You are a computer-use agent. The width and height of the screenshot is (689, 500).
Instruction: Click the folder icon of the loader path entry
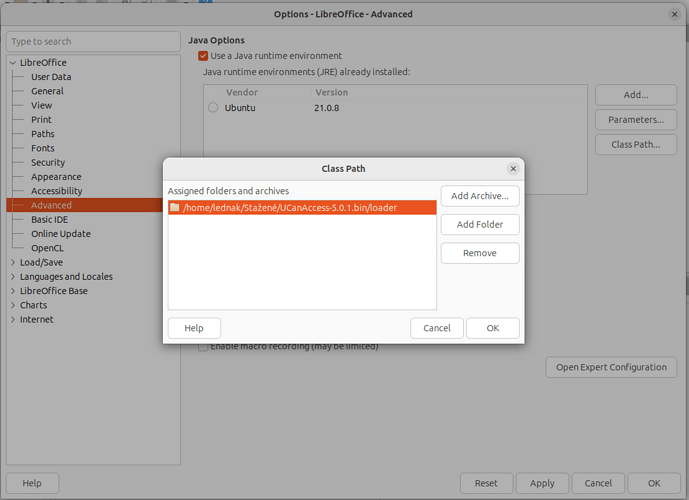[x=175, y=208]
